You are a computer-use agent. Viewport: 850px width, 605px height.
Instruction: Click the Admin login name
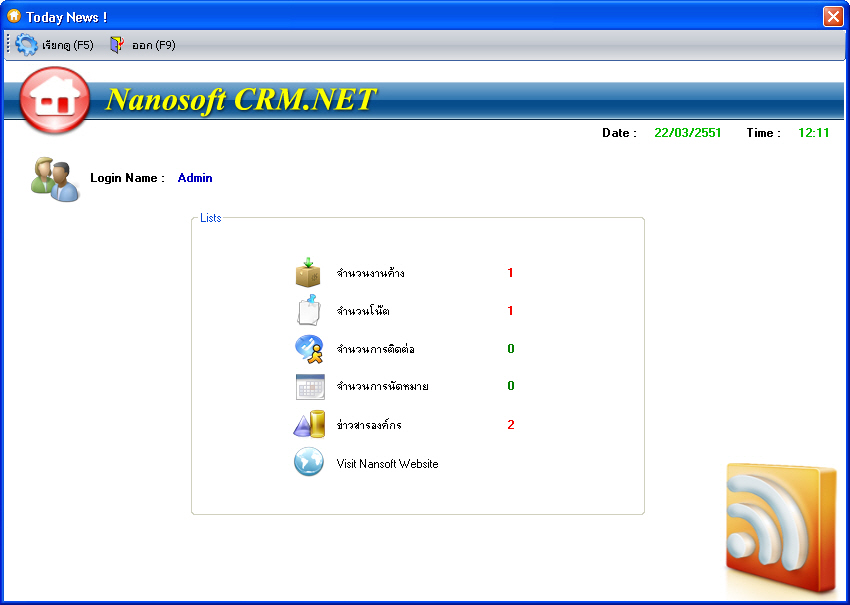pos(195,178)
